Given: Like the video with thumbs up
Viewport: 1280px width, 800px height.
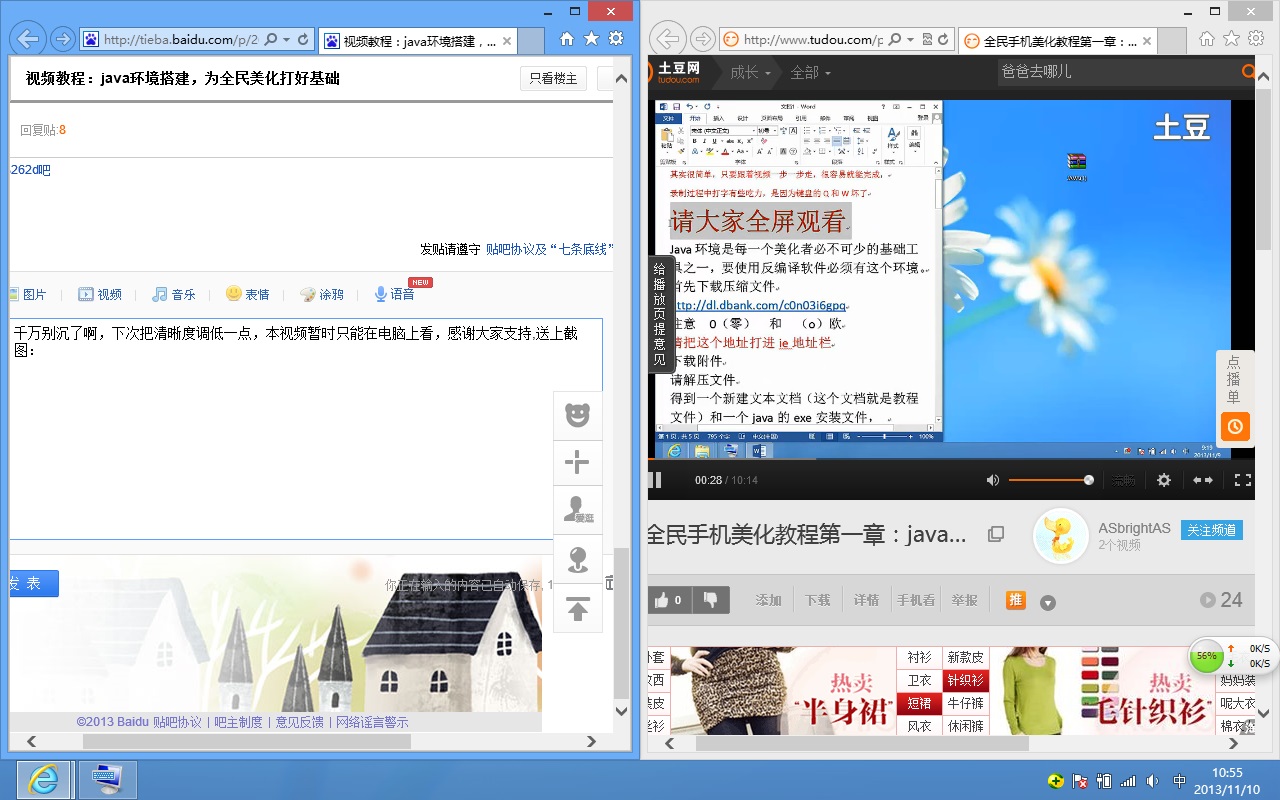Looking at the screenshot, I should pyautogui.click(x=669, y=600).
